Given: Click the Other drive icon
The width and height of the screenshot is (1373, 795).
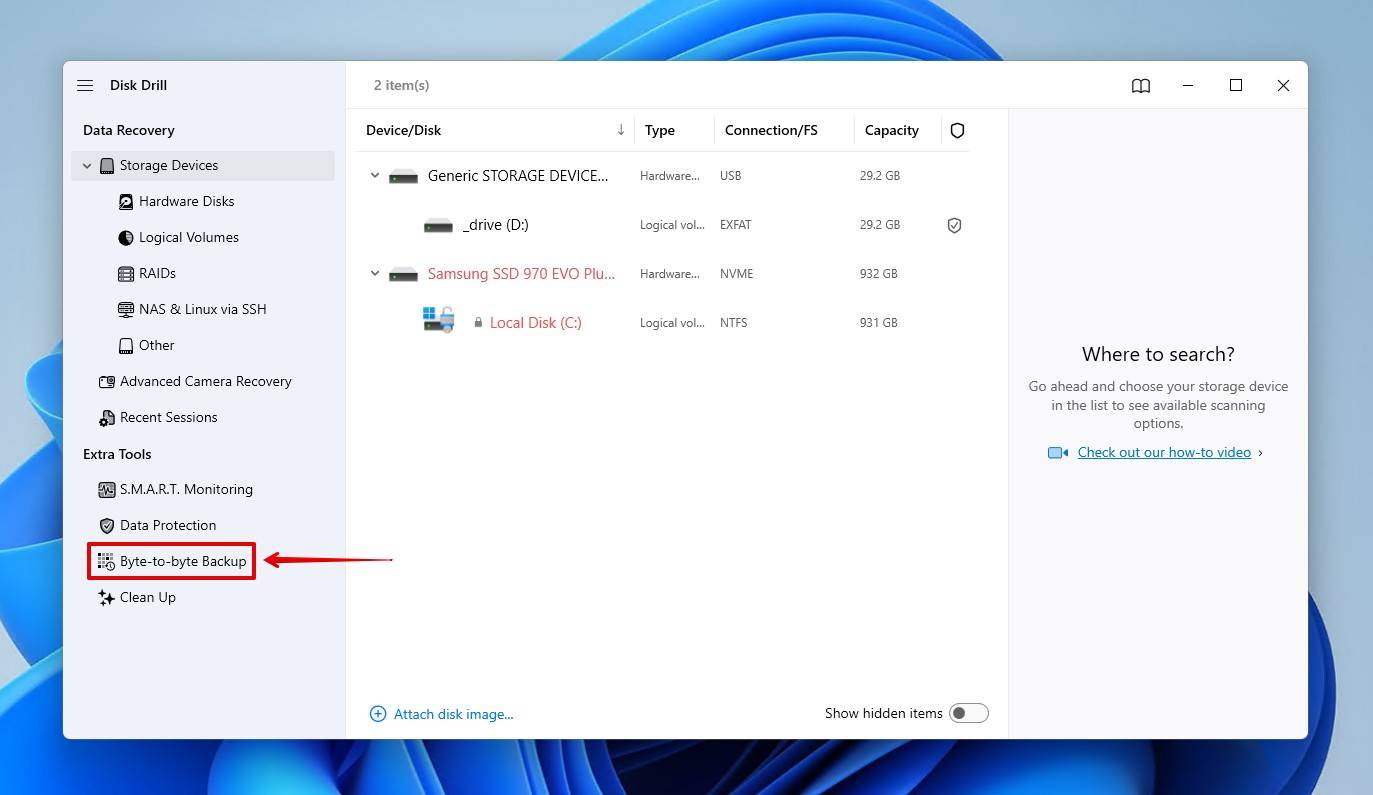Looking at the screenshot, I should tap(126, 346).
